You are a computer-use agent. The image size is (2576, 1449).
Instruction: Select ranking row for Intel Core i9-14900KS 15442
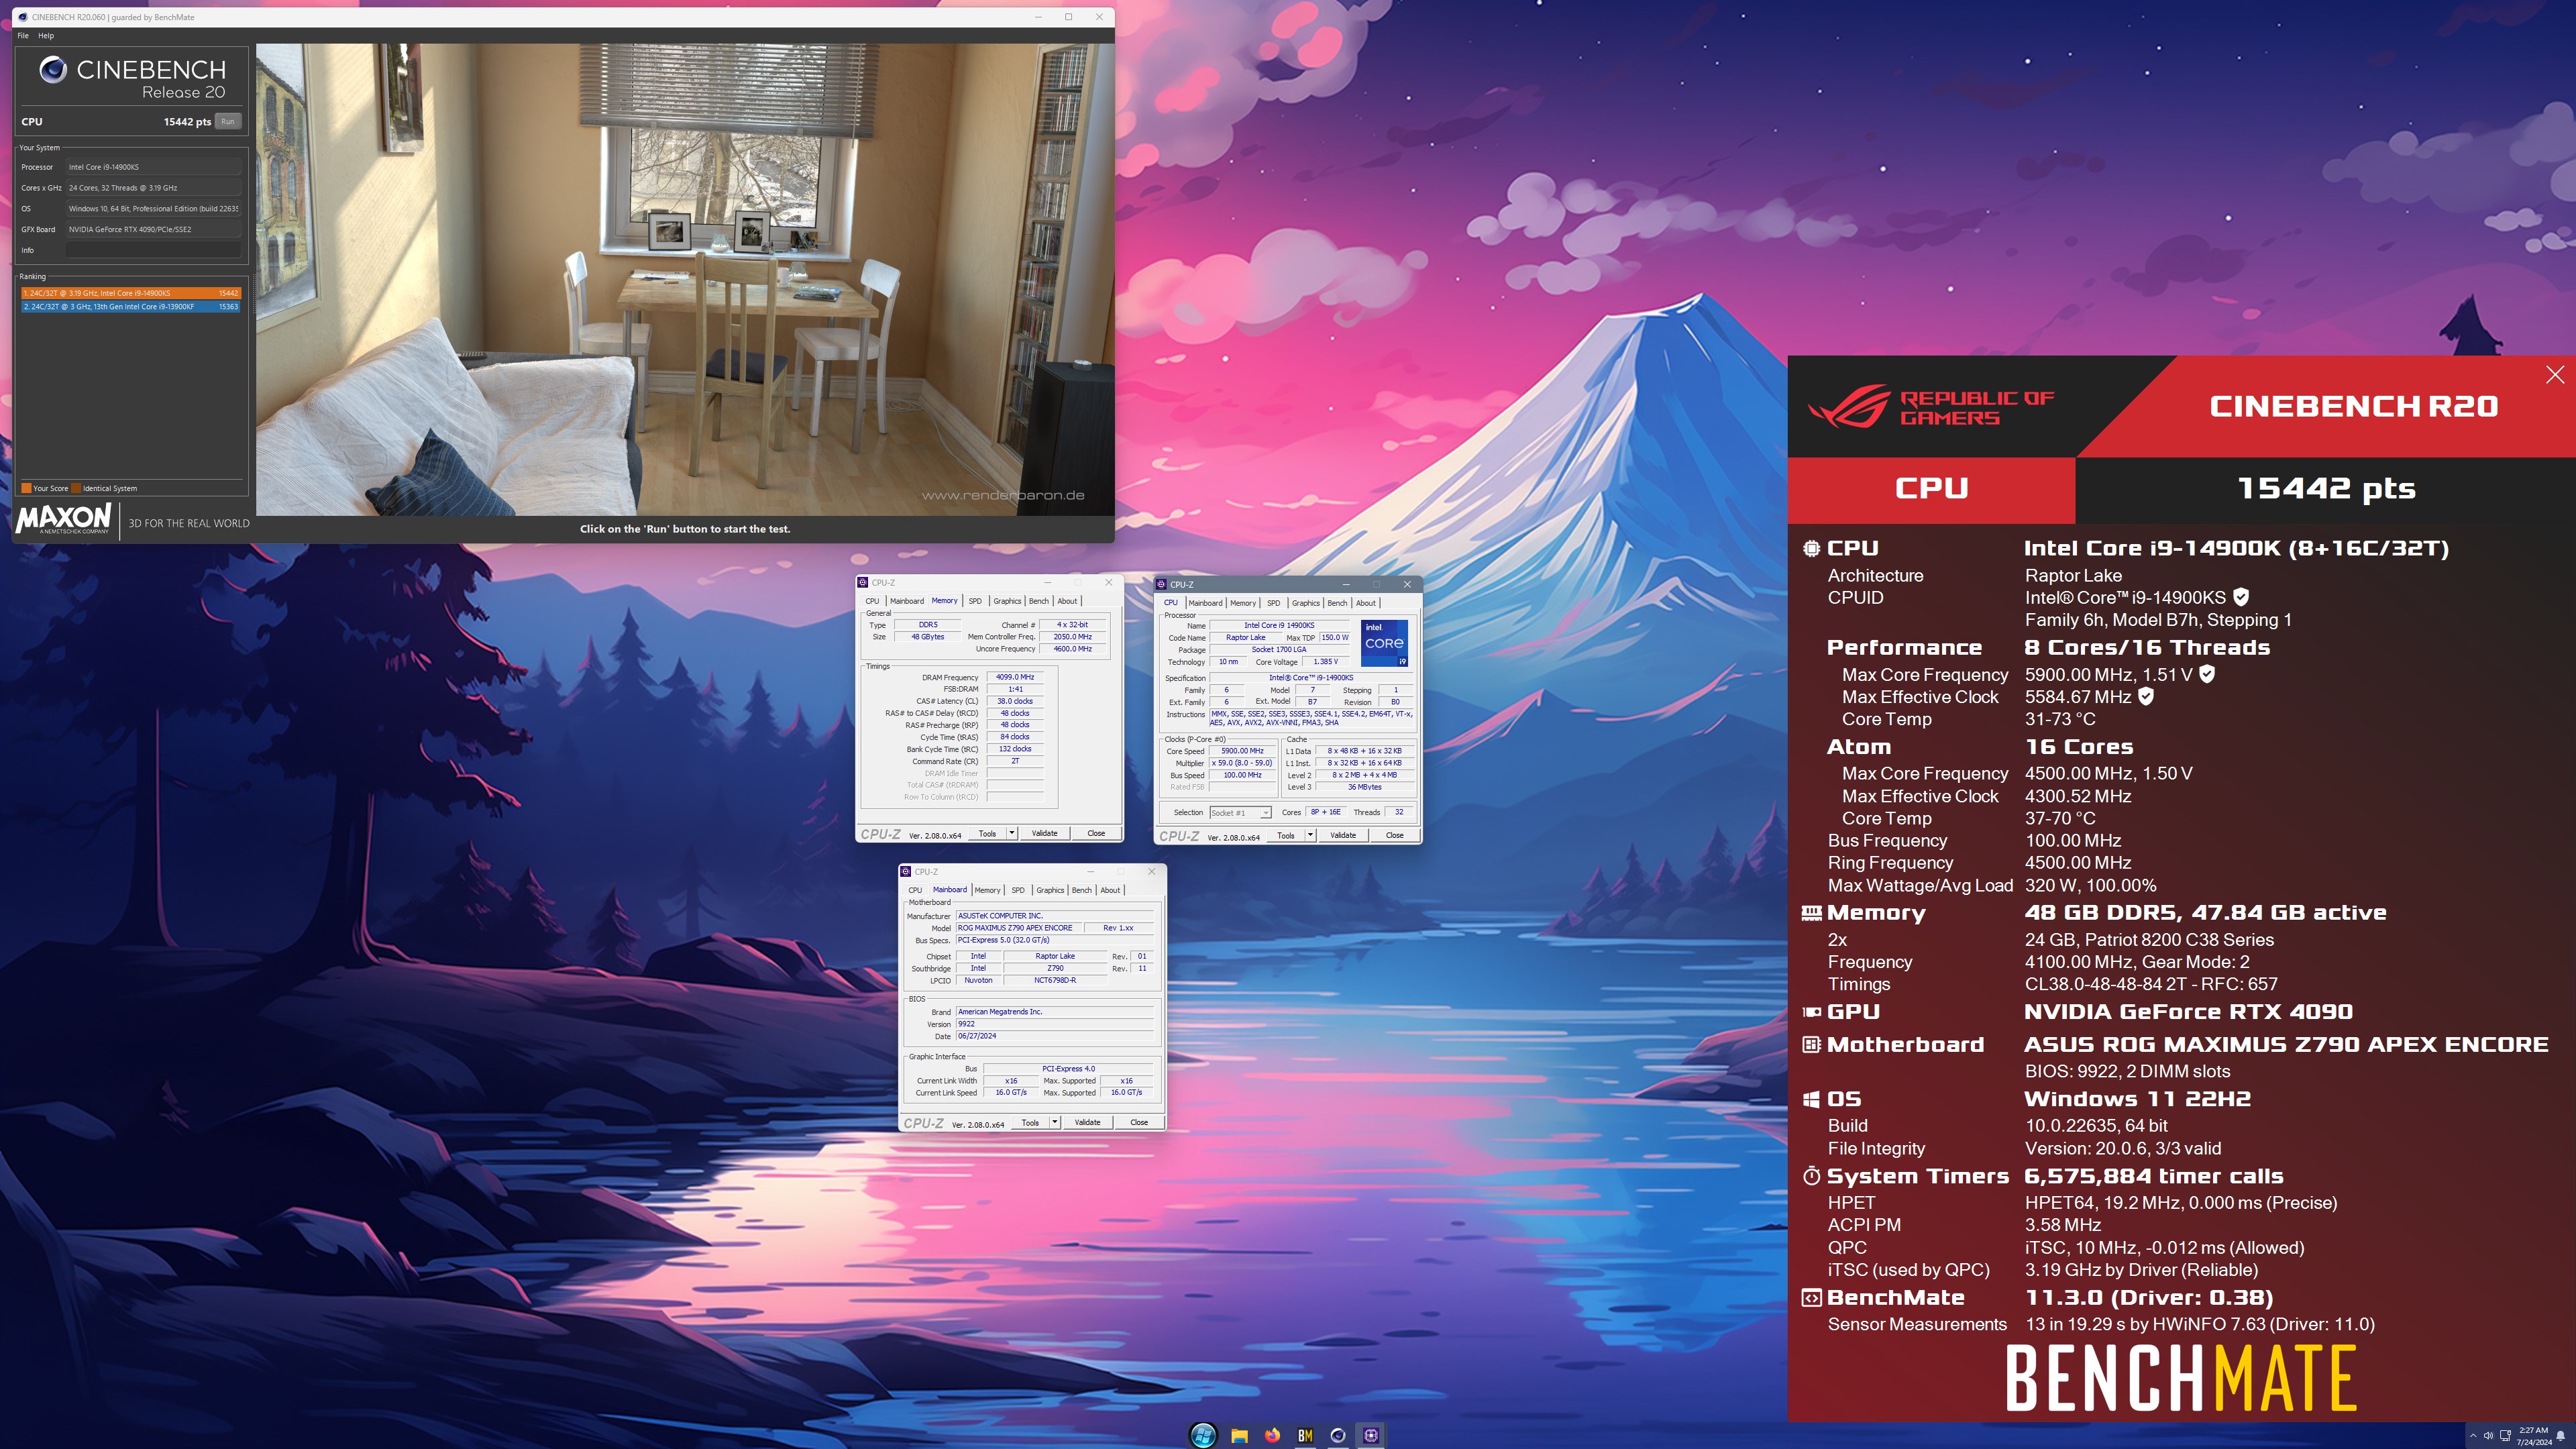(x=130, y=293)
